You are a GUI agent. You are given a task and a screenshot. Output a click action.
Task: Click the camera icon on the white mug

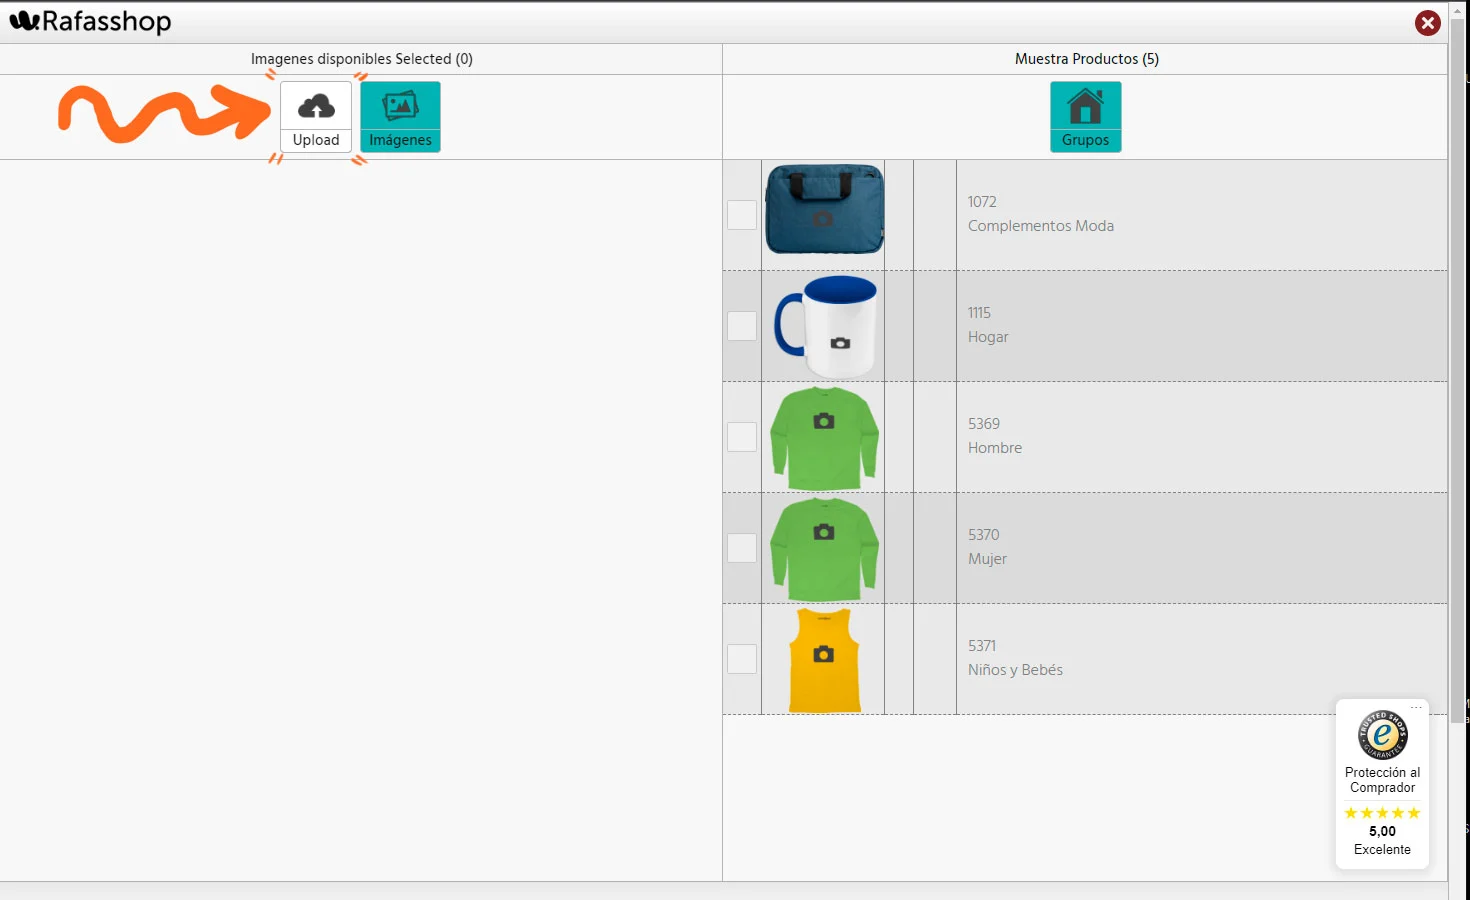tap(840, 343)
